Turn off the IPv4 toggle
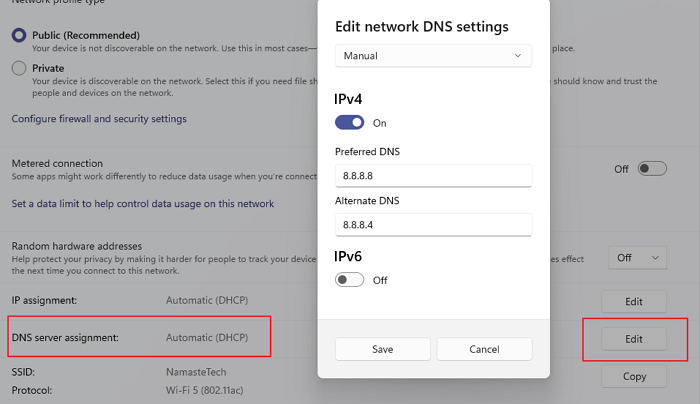Viewport: 700px width, 404px height. (x=350, y=123)
